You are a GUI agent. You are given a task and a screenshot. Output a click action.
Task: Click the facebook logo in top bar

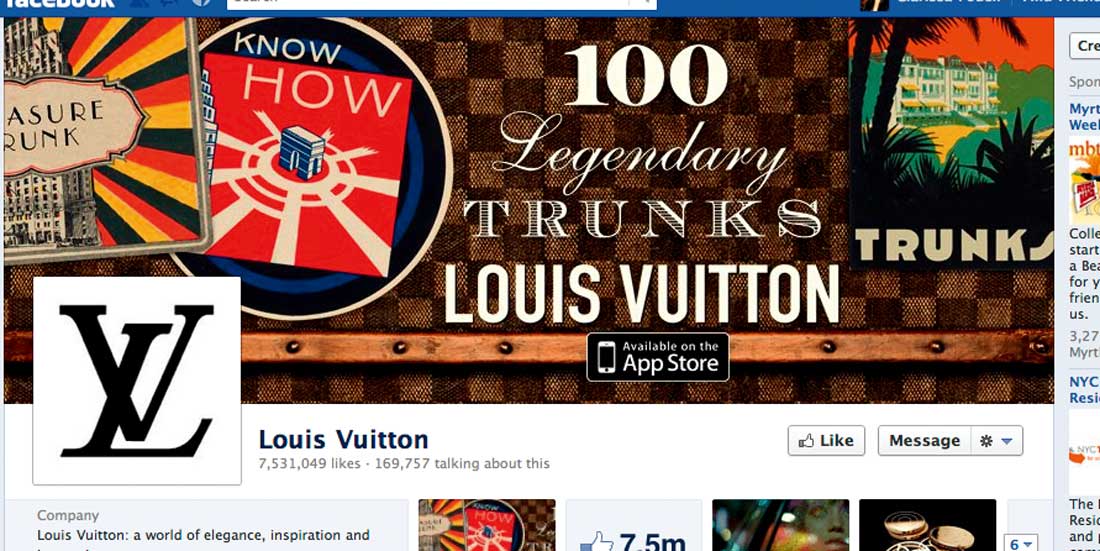click(59, 3)
